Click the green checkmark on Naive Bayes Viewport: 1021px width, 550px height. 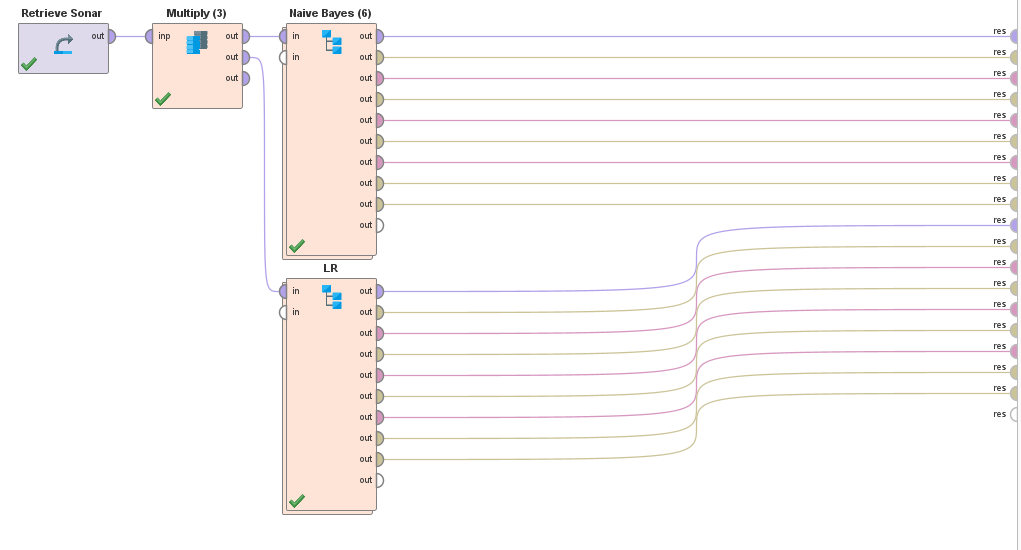pos(297,246)
